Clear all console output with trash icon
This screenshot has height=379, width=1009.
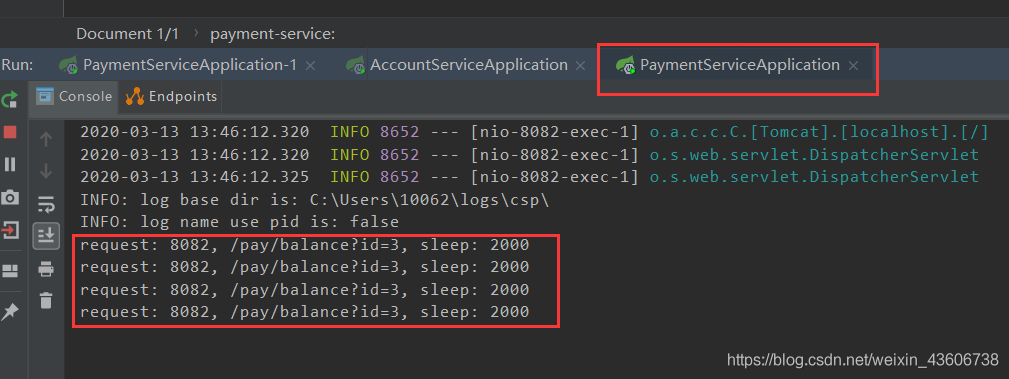point(46,300)
